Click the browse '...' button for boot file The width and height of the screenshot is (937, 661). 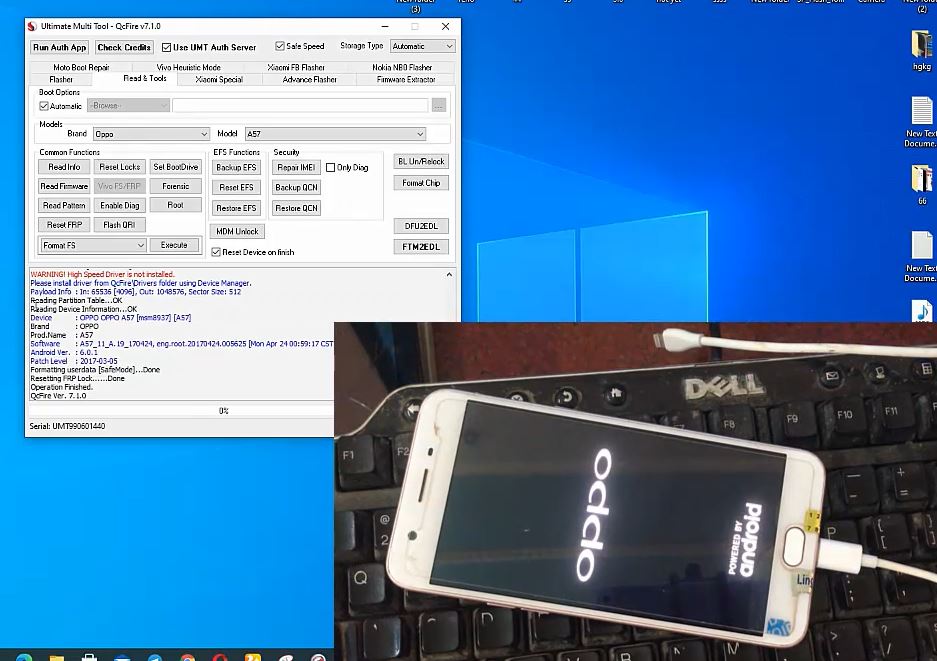pyautogui.click(x=439, y=106)
